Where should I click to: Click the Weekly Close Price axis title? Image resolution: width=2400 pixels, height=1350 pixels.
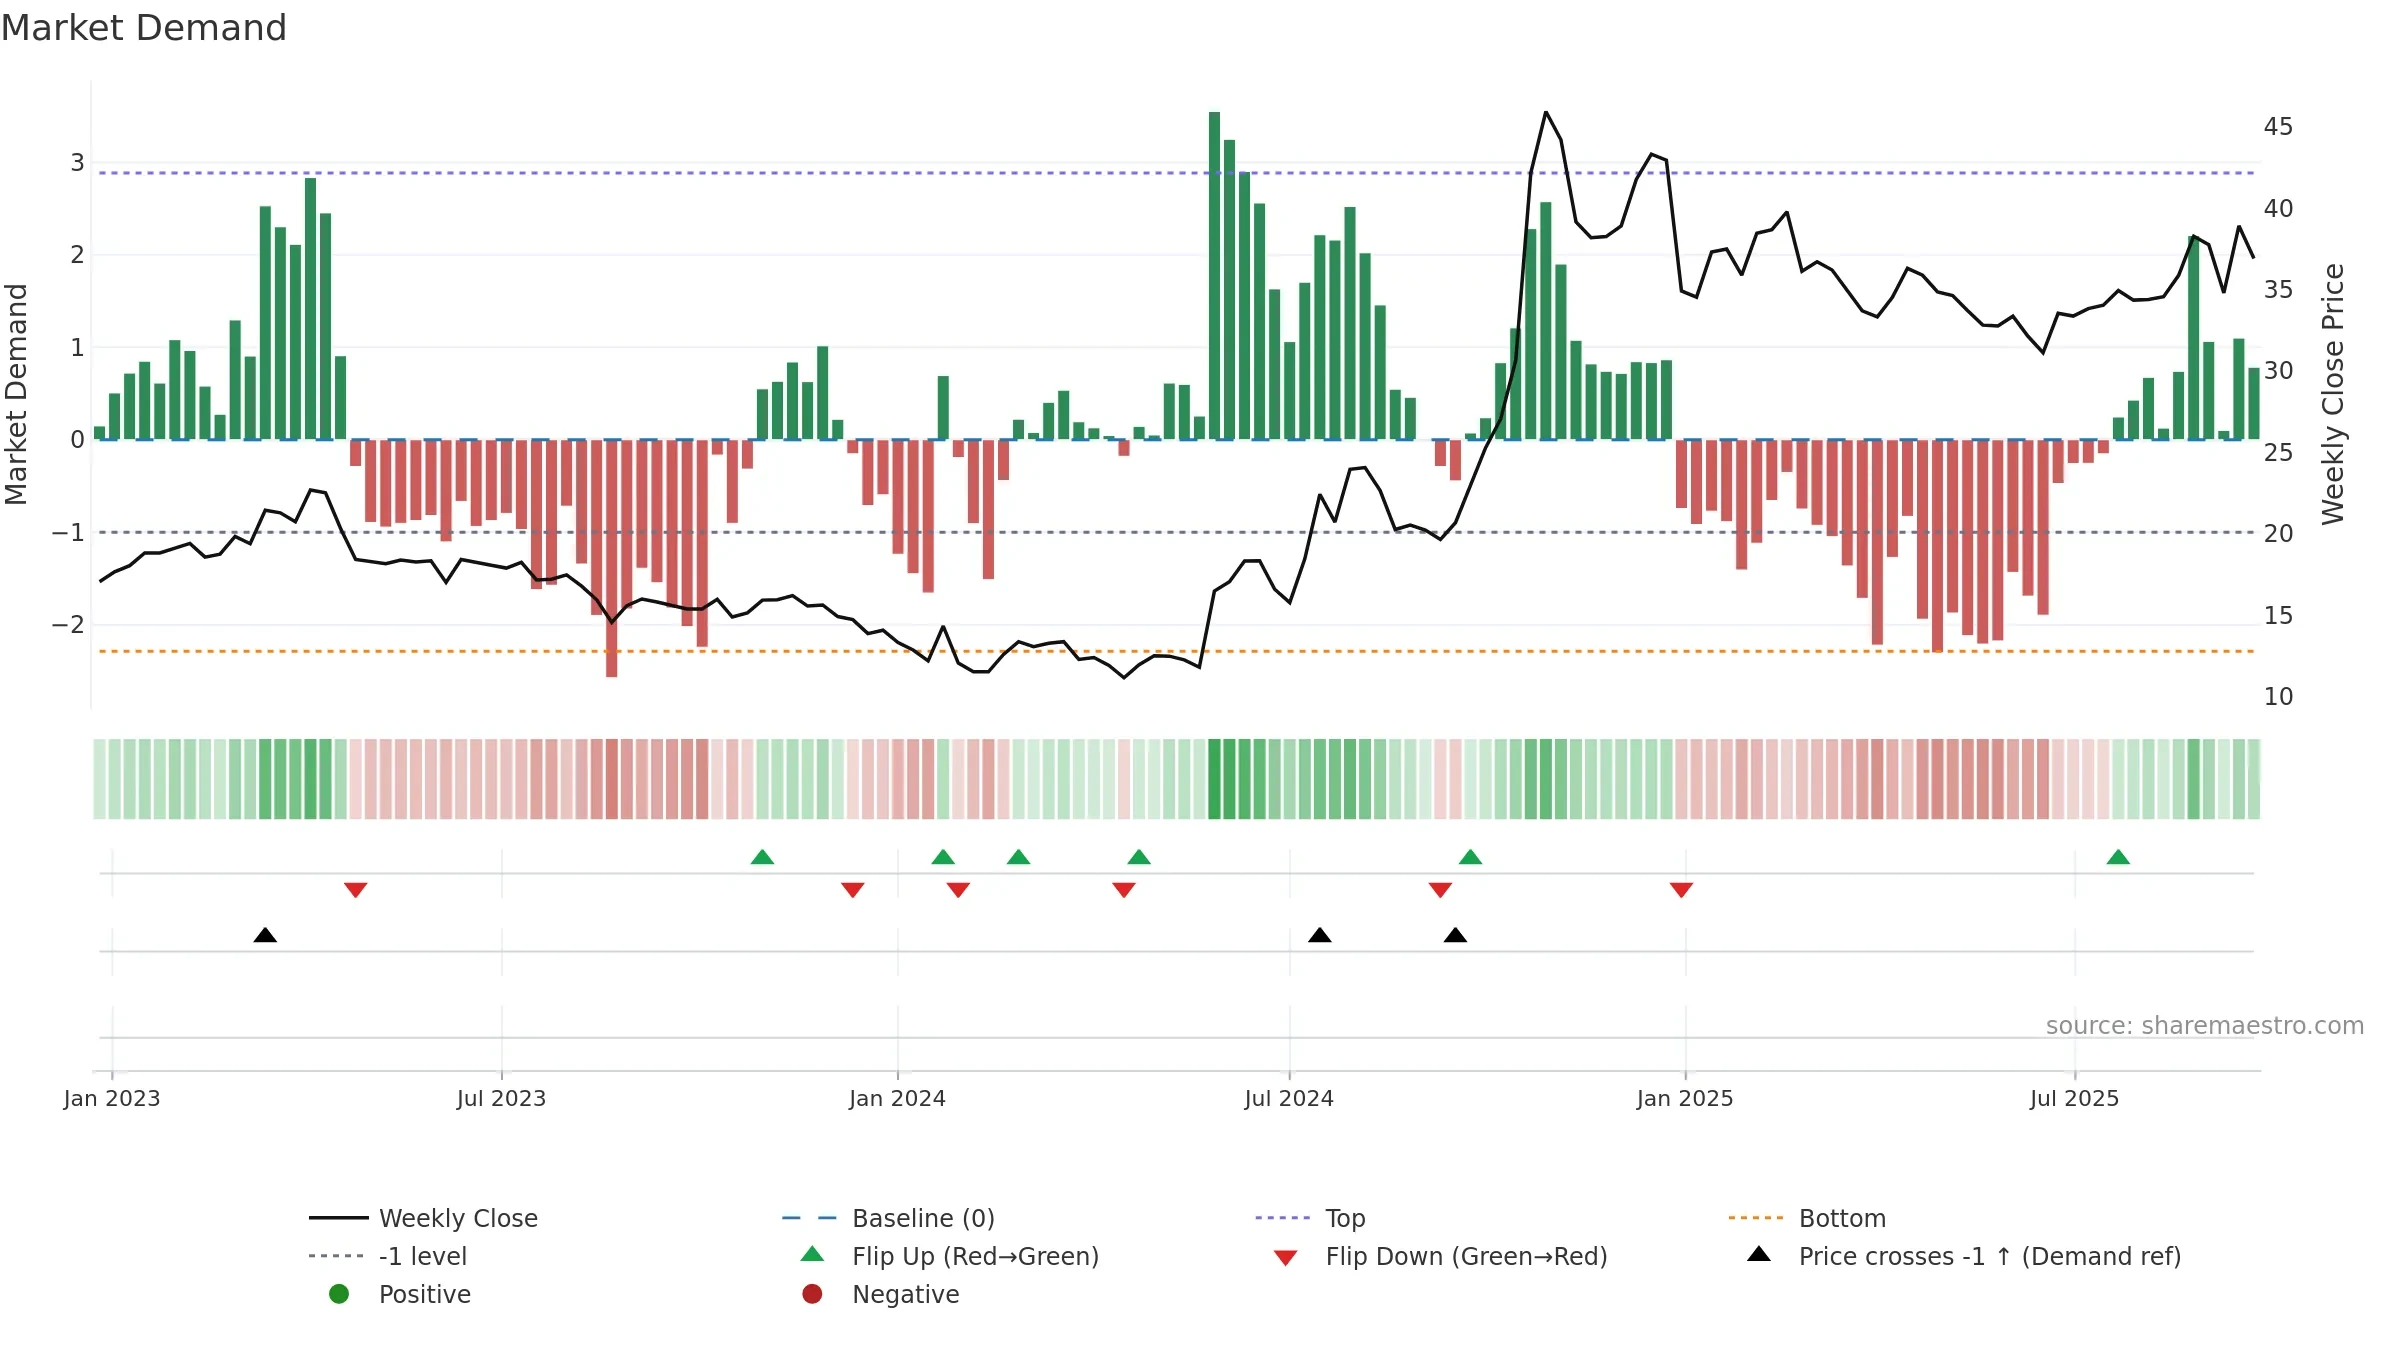pos(2333,394)
